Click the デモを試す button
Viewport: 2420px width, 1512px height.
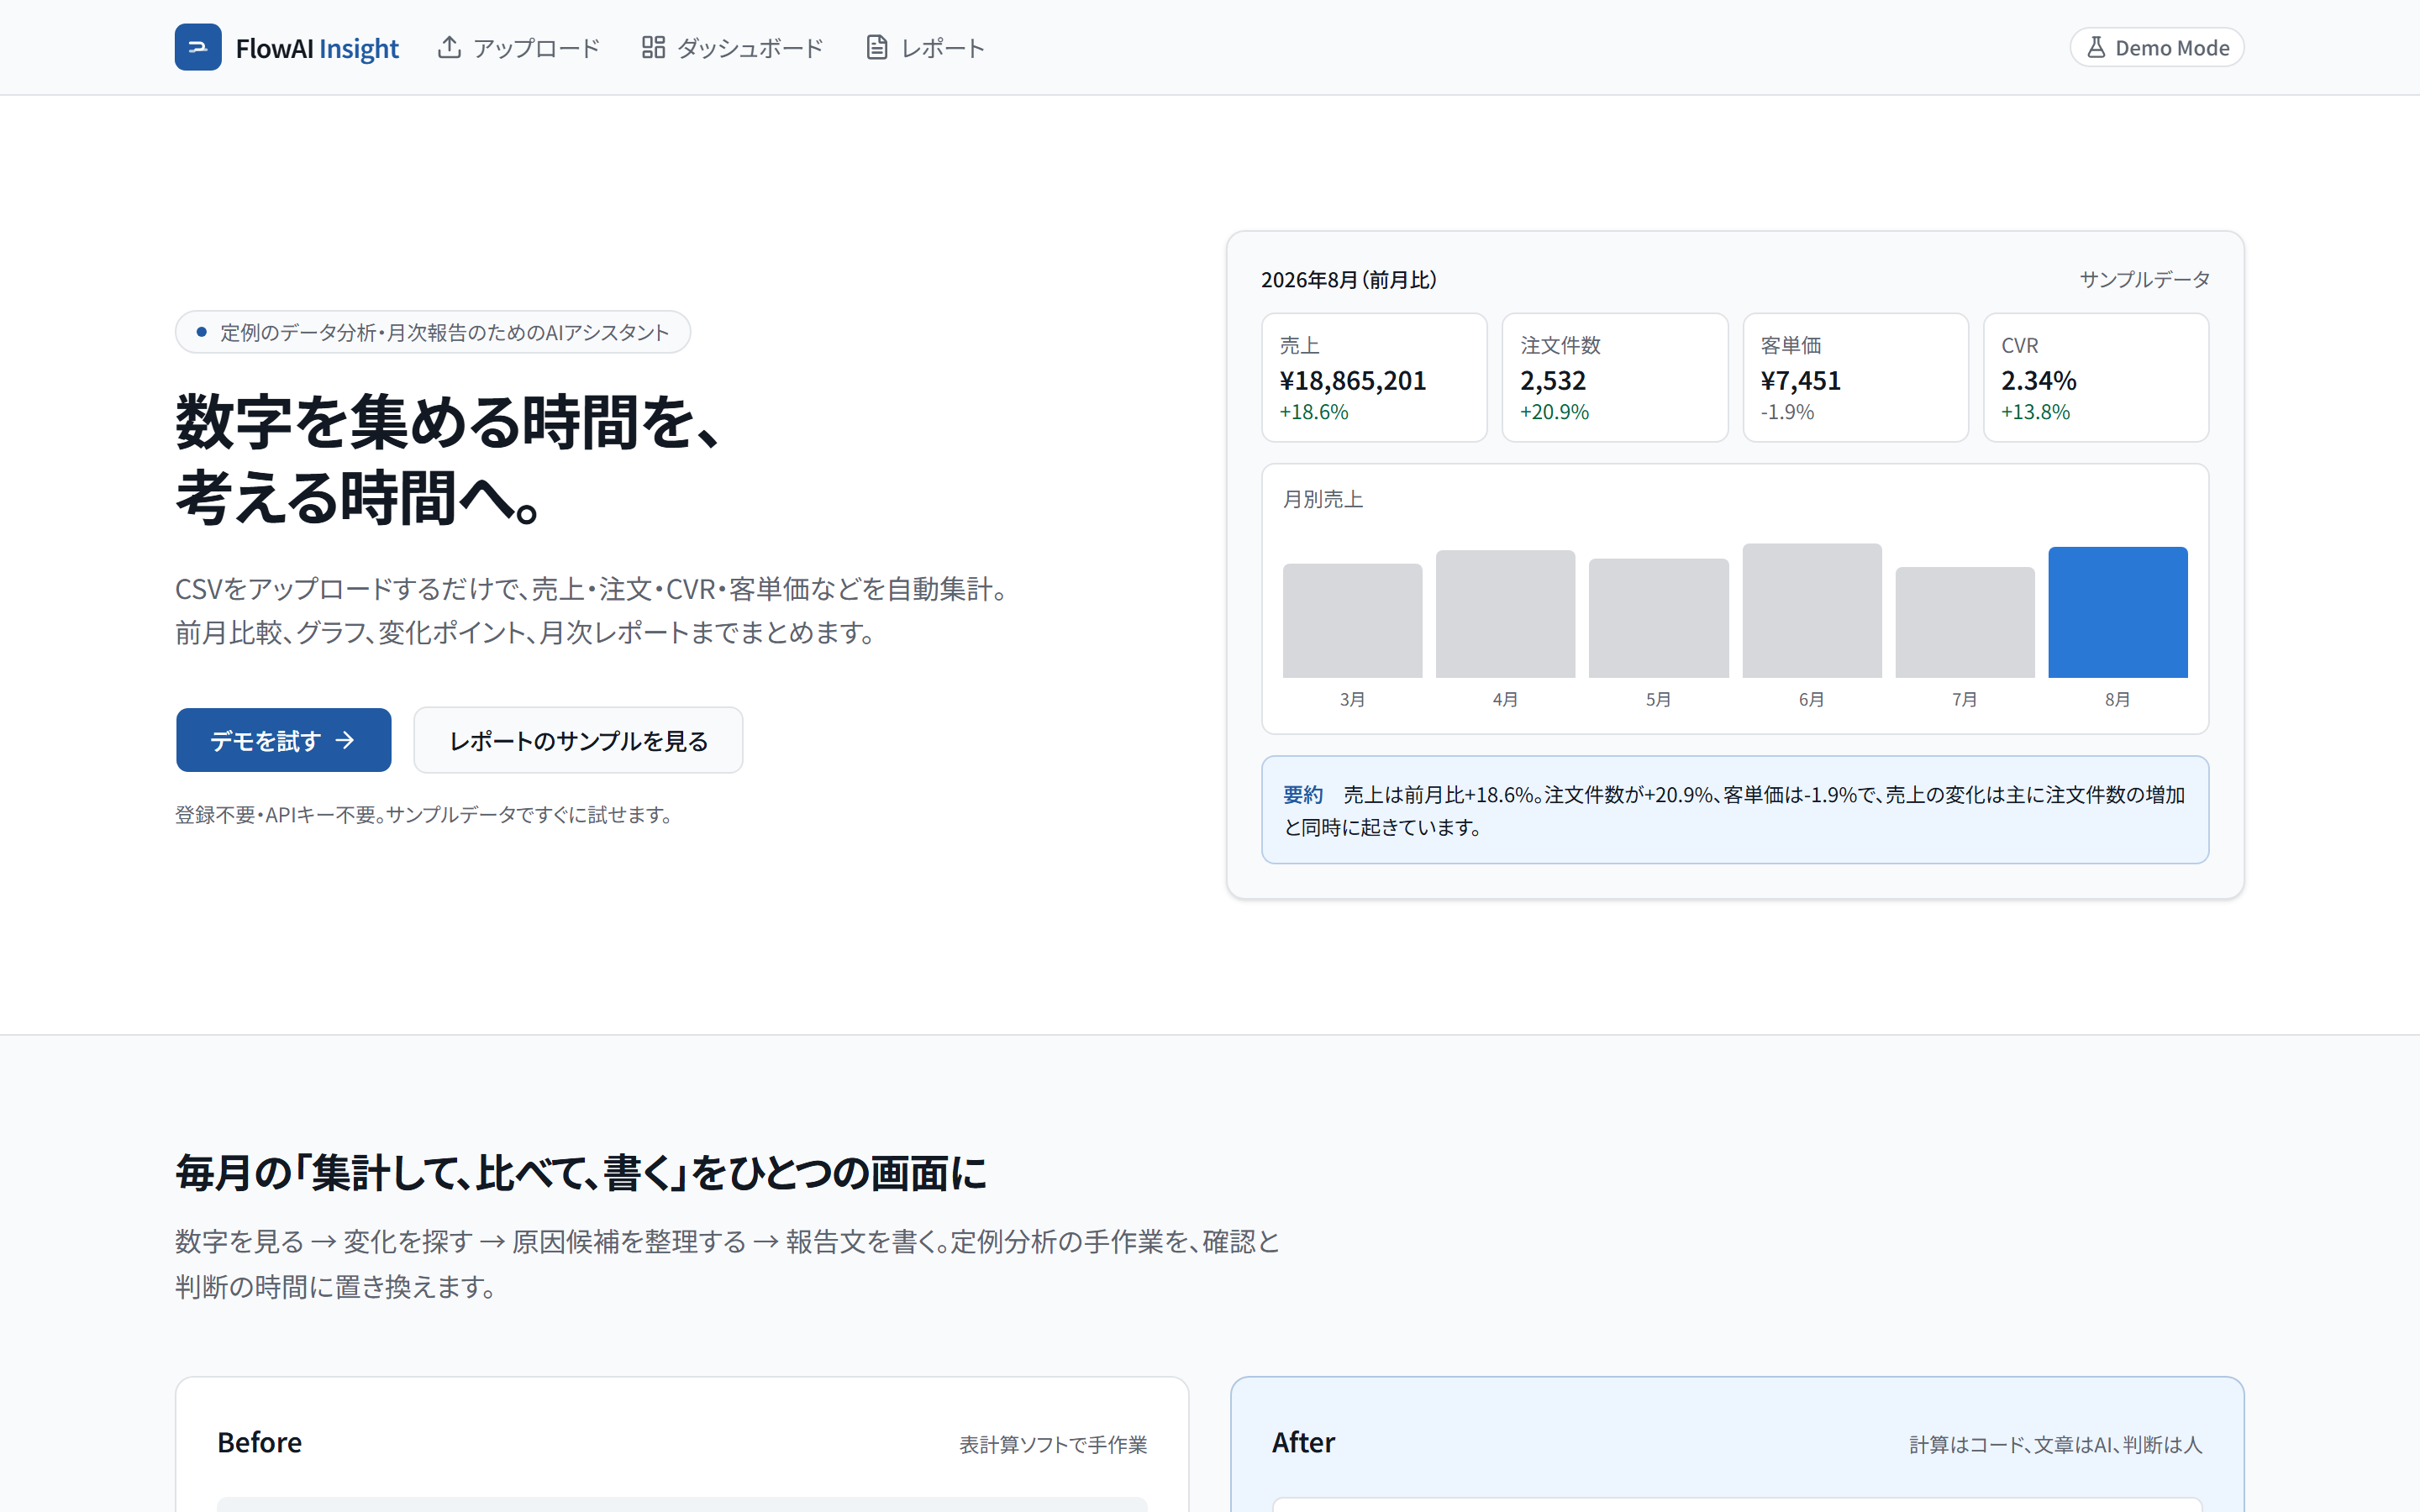(284, 740)
